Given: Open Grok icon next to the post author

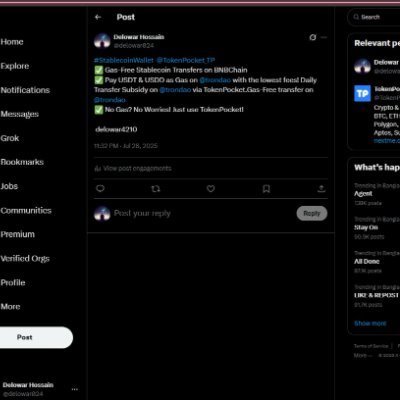Looking at the screenshot, I should [x=313, y=37].
